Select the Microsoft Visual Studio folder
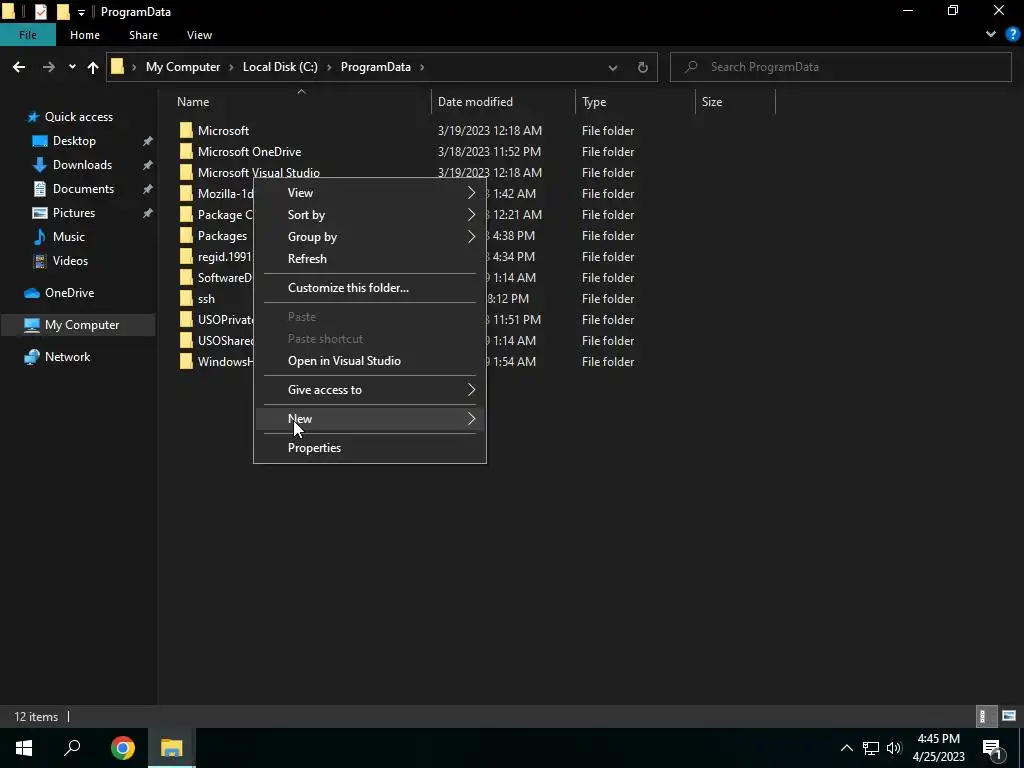 click(259, 172)
